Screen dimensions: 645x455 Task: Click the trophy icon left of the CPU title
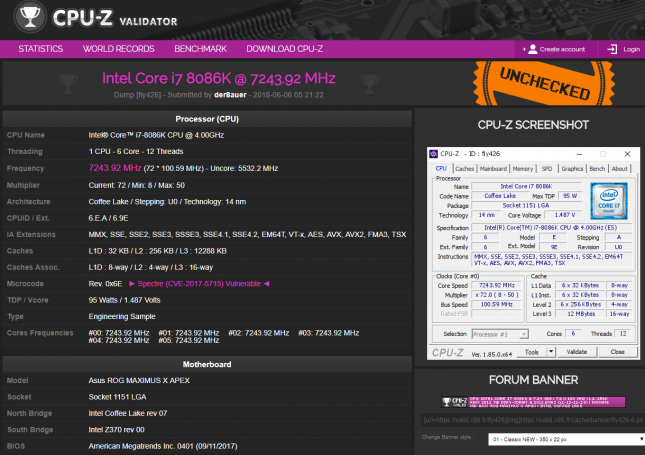pos(68,84)
